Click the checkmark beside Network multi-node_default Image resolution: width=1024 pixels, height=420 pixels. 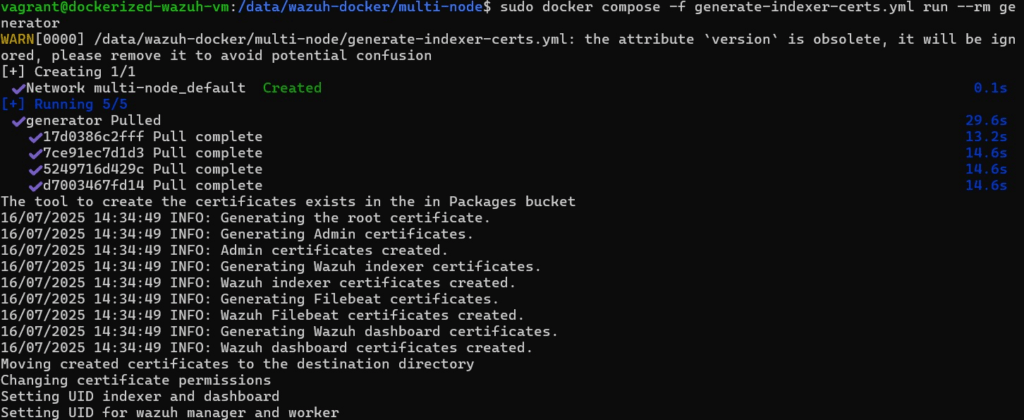pos(19,88)
